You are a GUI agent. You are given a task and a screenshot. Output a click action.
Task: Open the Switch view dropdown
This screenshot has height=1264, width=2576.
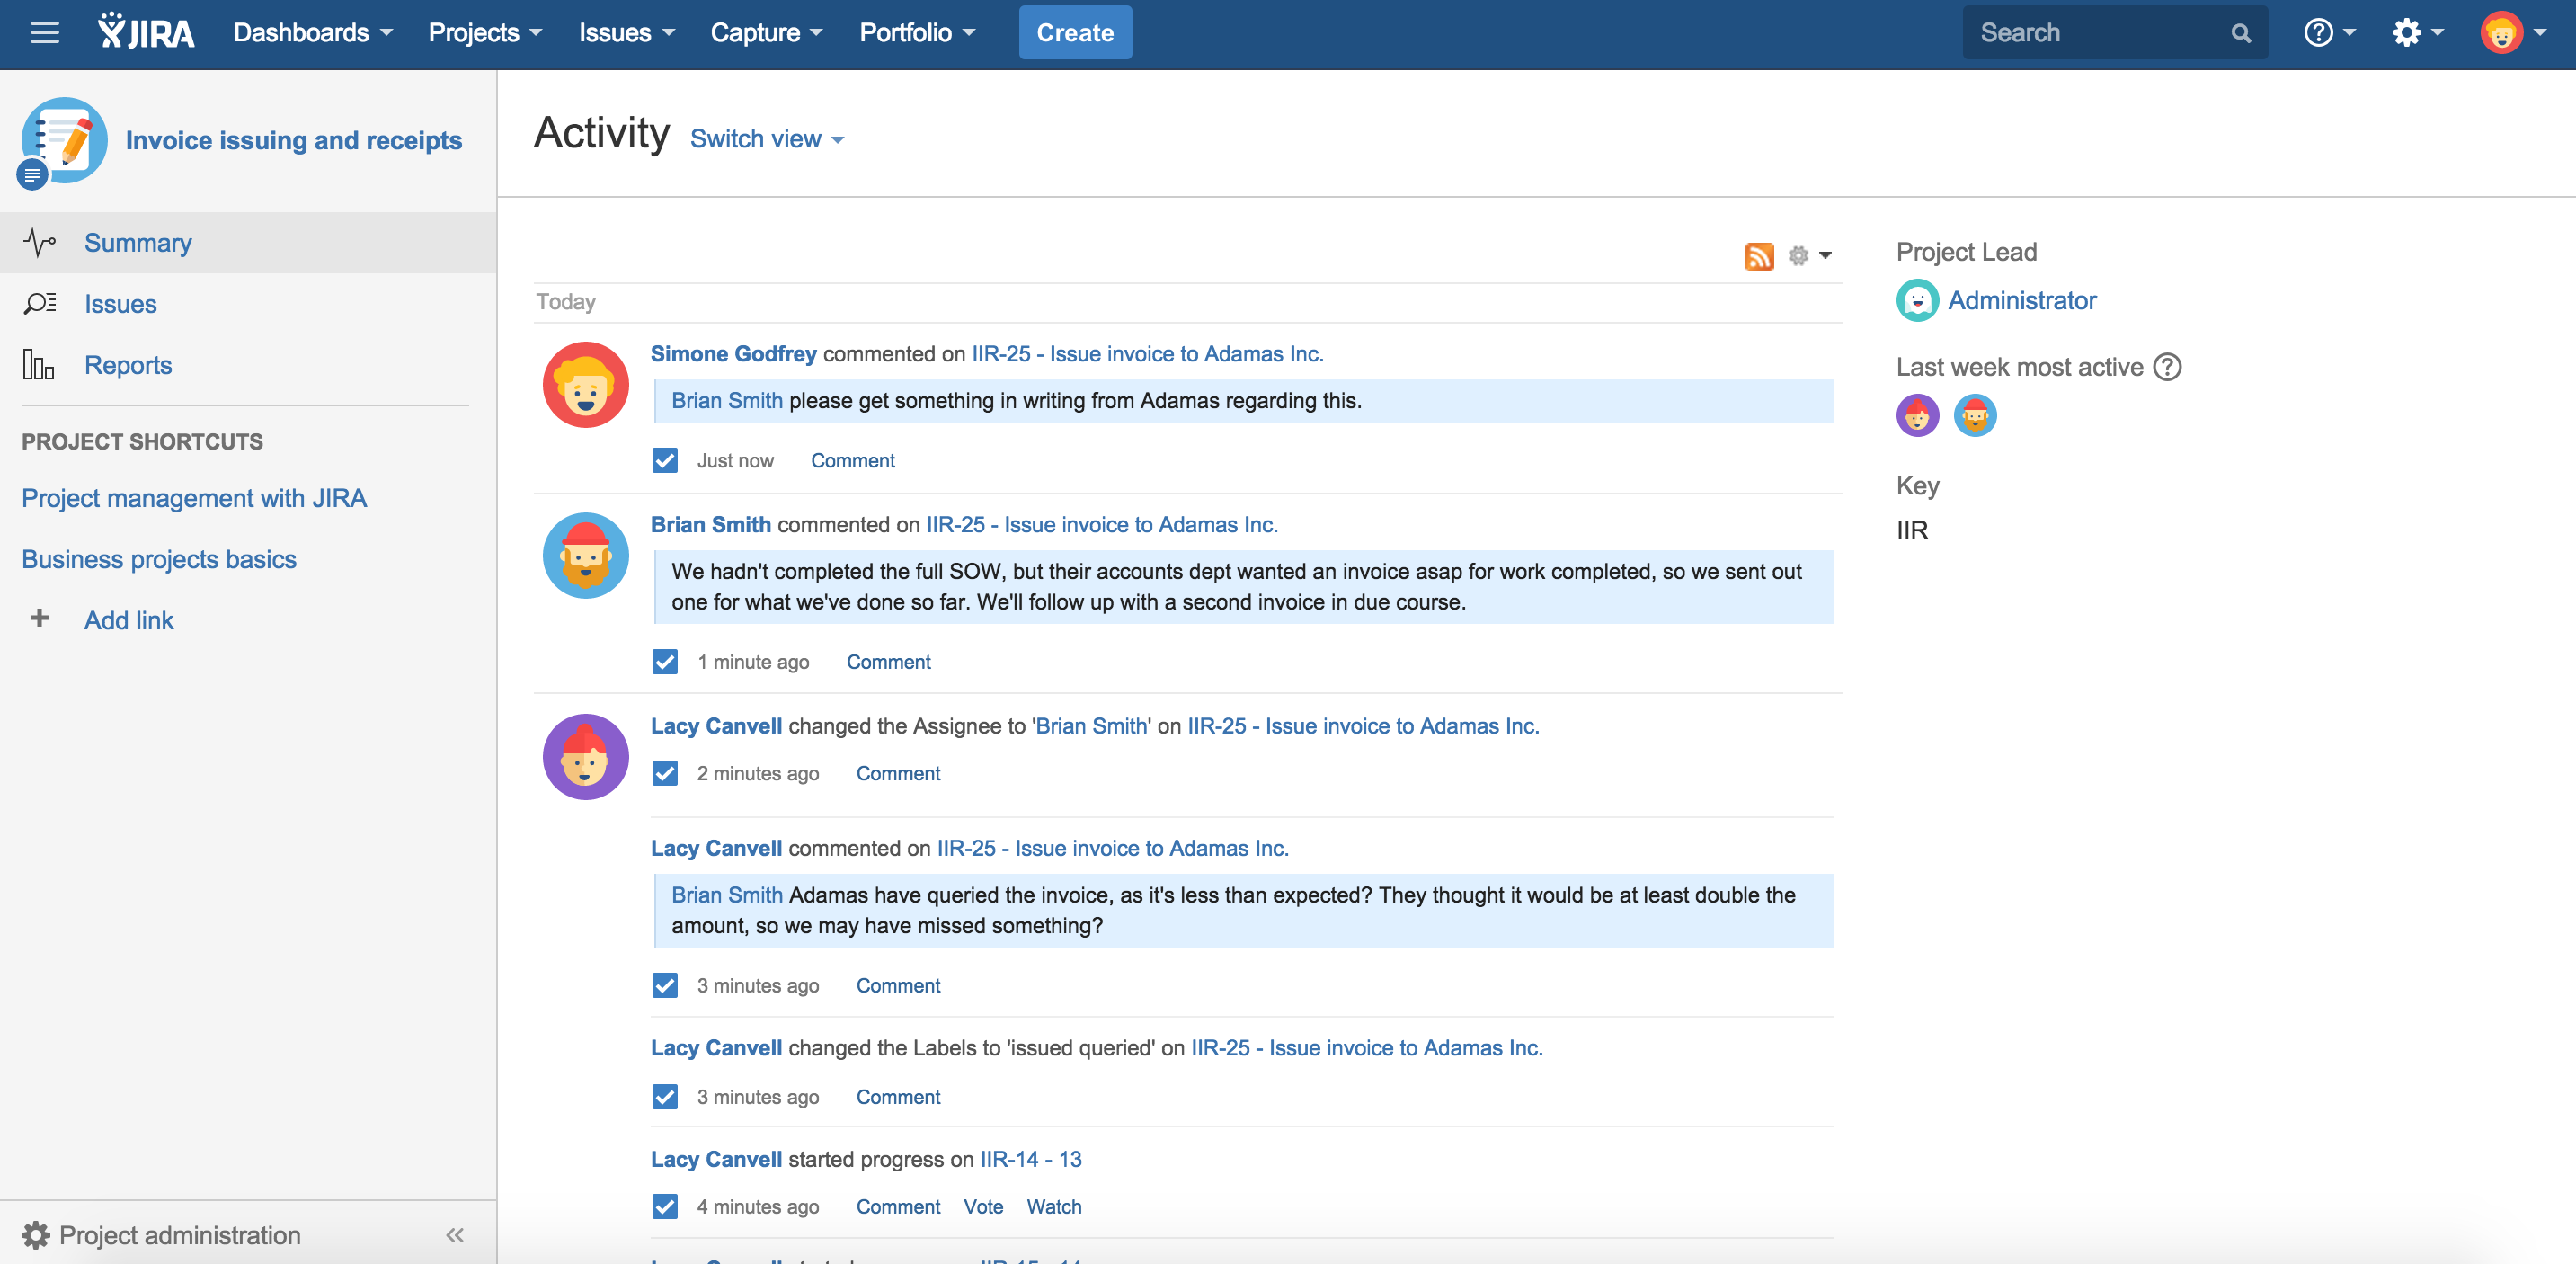(x=767, y=139)
